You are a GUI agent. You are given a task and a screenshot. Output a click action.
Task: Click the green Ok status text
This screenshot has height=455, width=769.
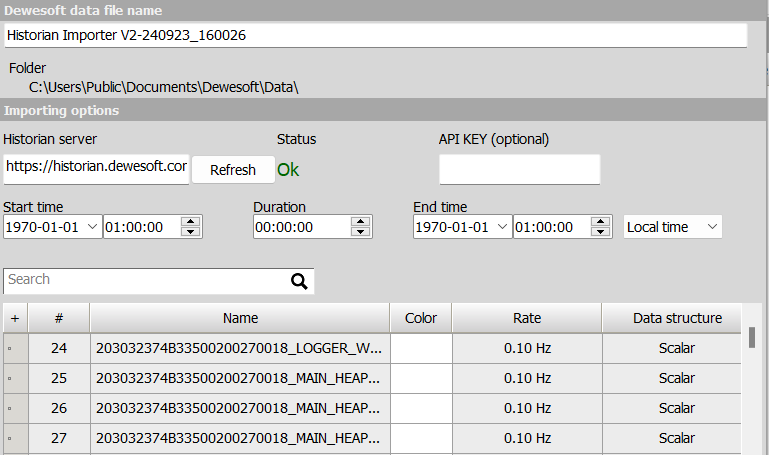(x=288, y=170)
